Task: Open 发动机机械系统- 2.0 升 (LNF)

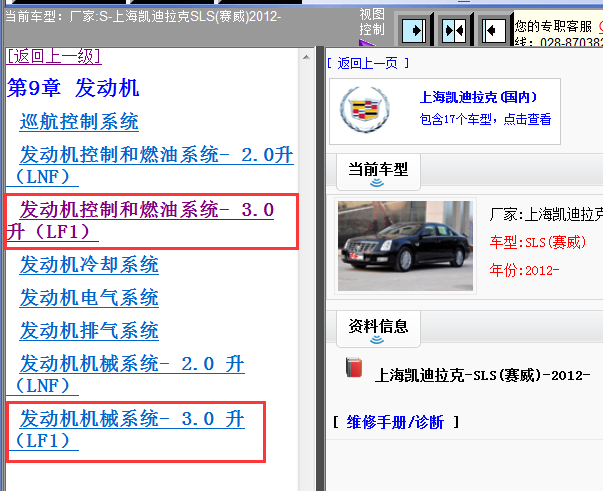Action: [x=125, y=374]
